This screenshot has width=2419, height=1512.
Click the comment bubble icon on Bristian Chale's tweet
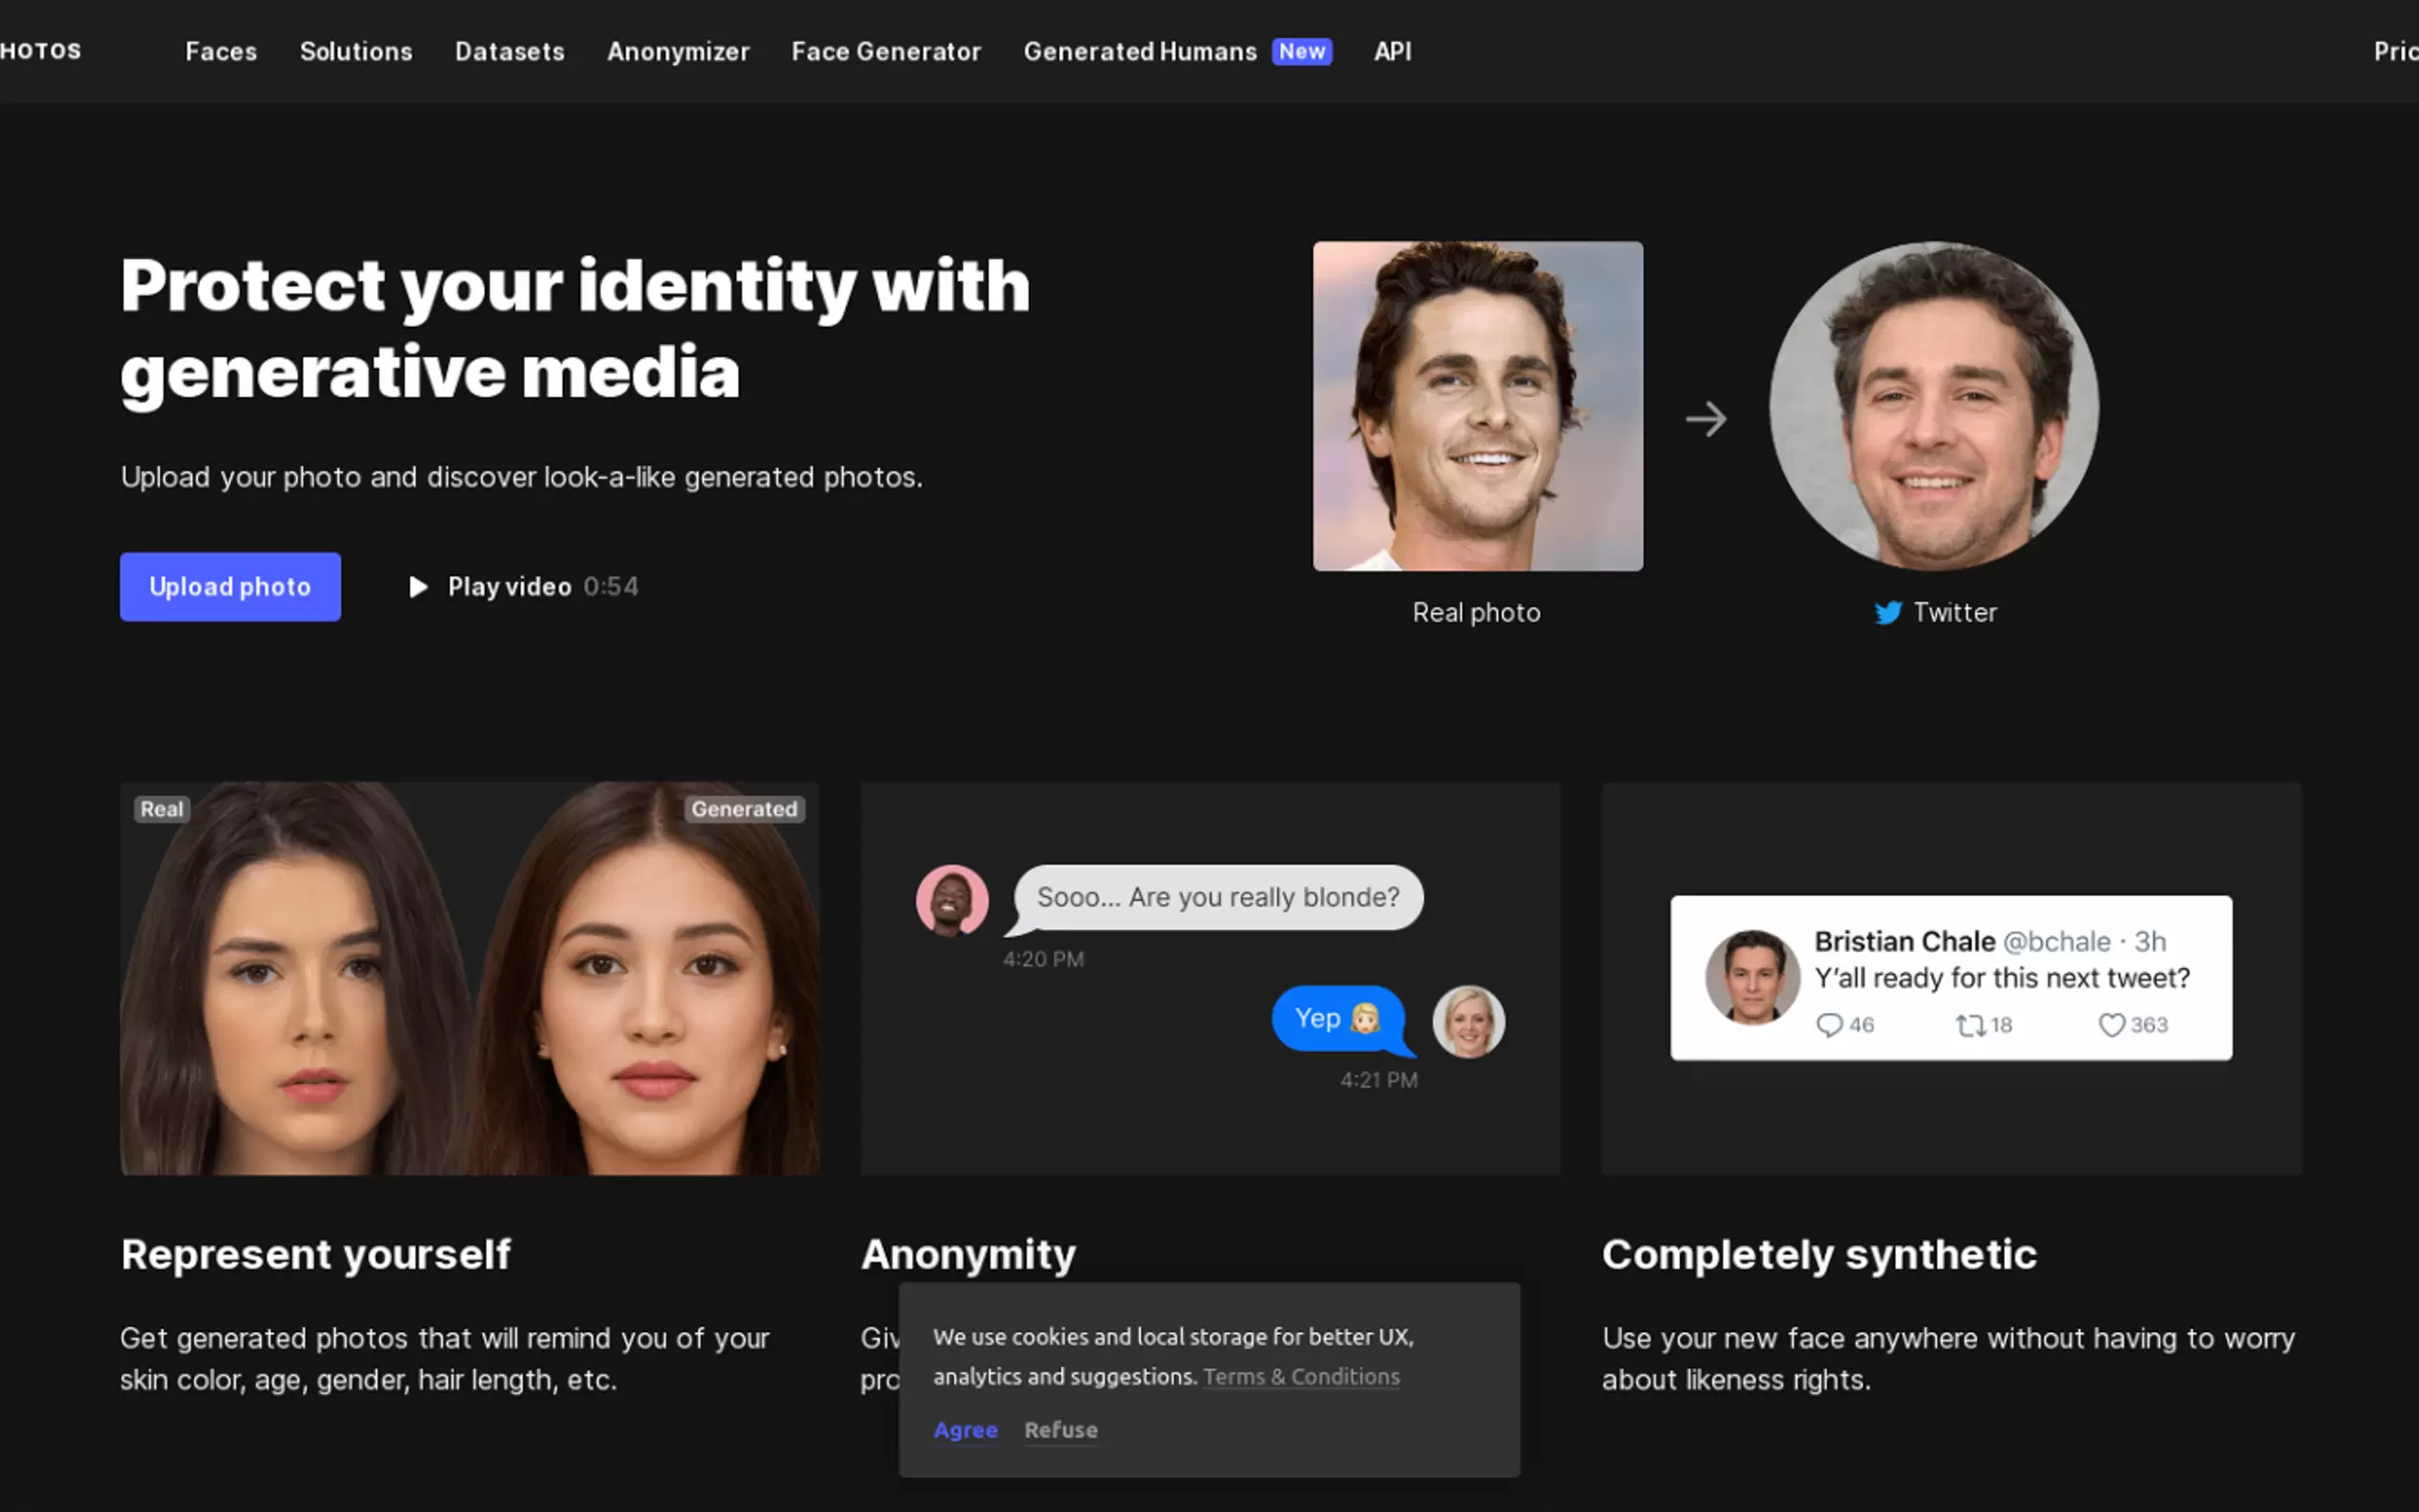click(1830, 1024)
